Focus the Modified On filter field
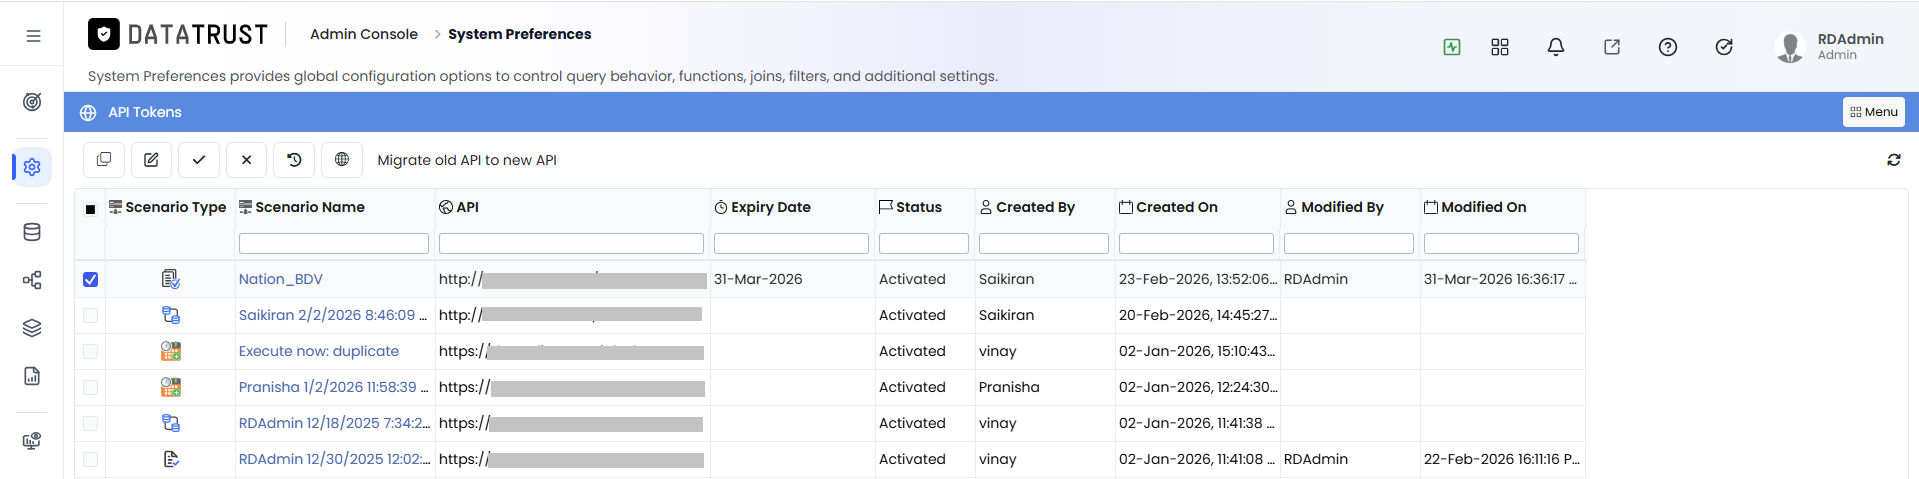Viewport: 1919px width, 479px height. coord(1501,243)
